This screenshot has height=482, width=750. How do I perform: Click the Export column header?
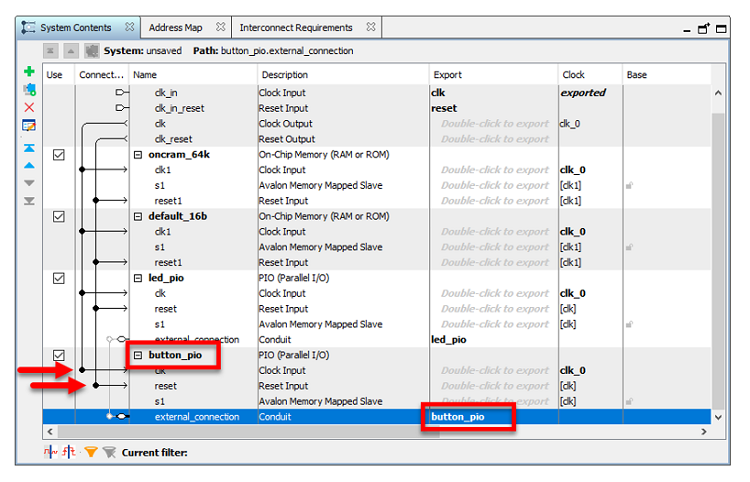click(x=494, y=75)
